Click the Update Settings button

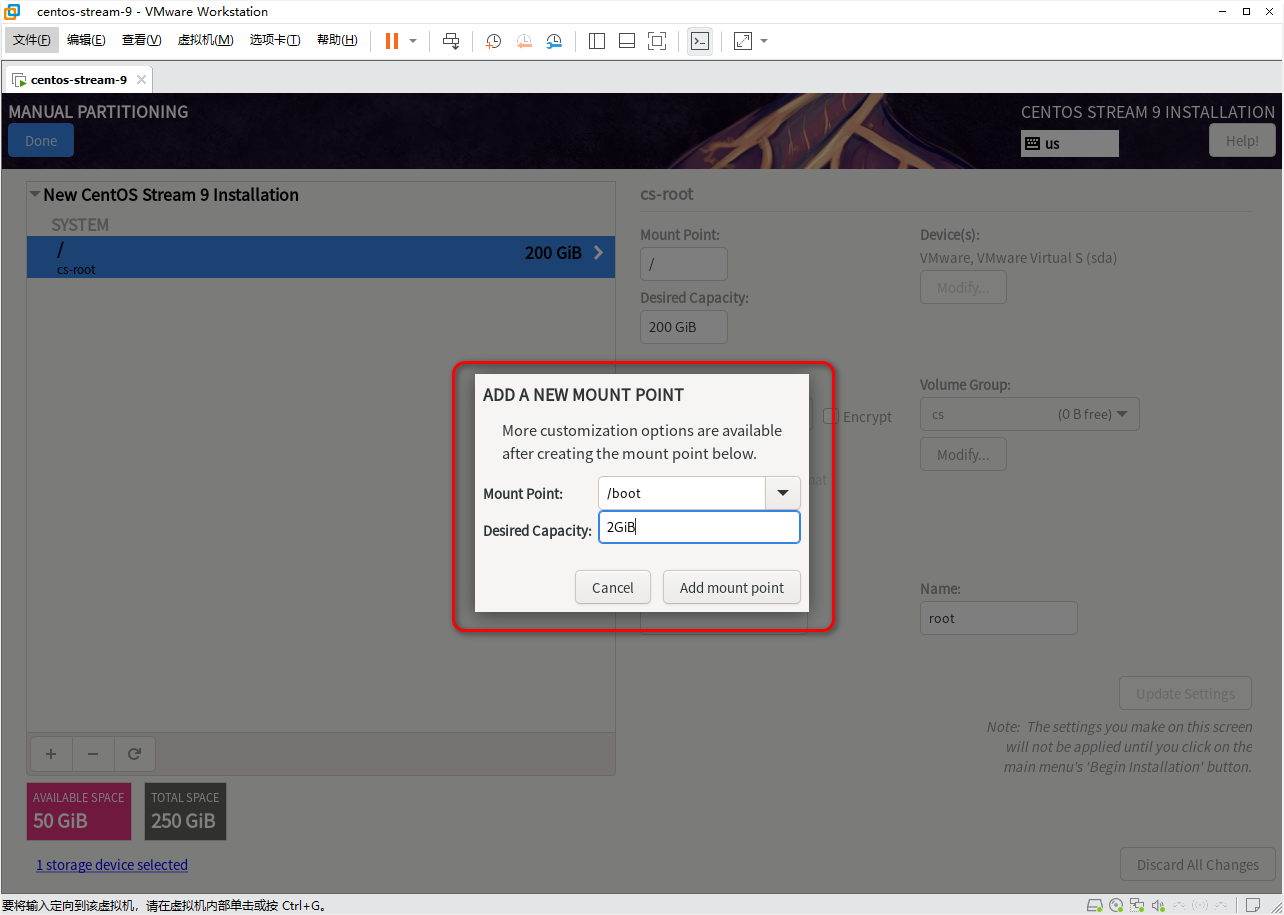coord(1186,693)
